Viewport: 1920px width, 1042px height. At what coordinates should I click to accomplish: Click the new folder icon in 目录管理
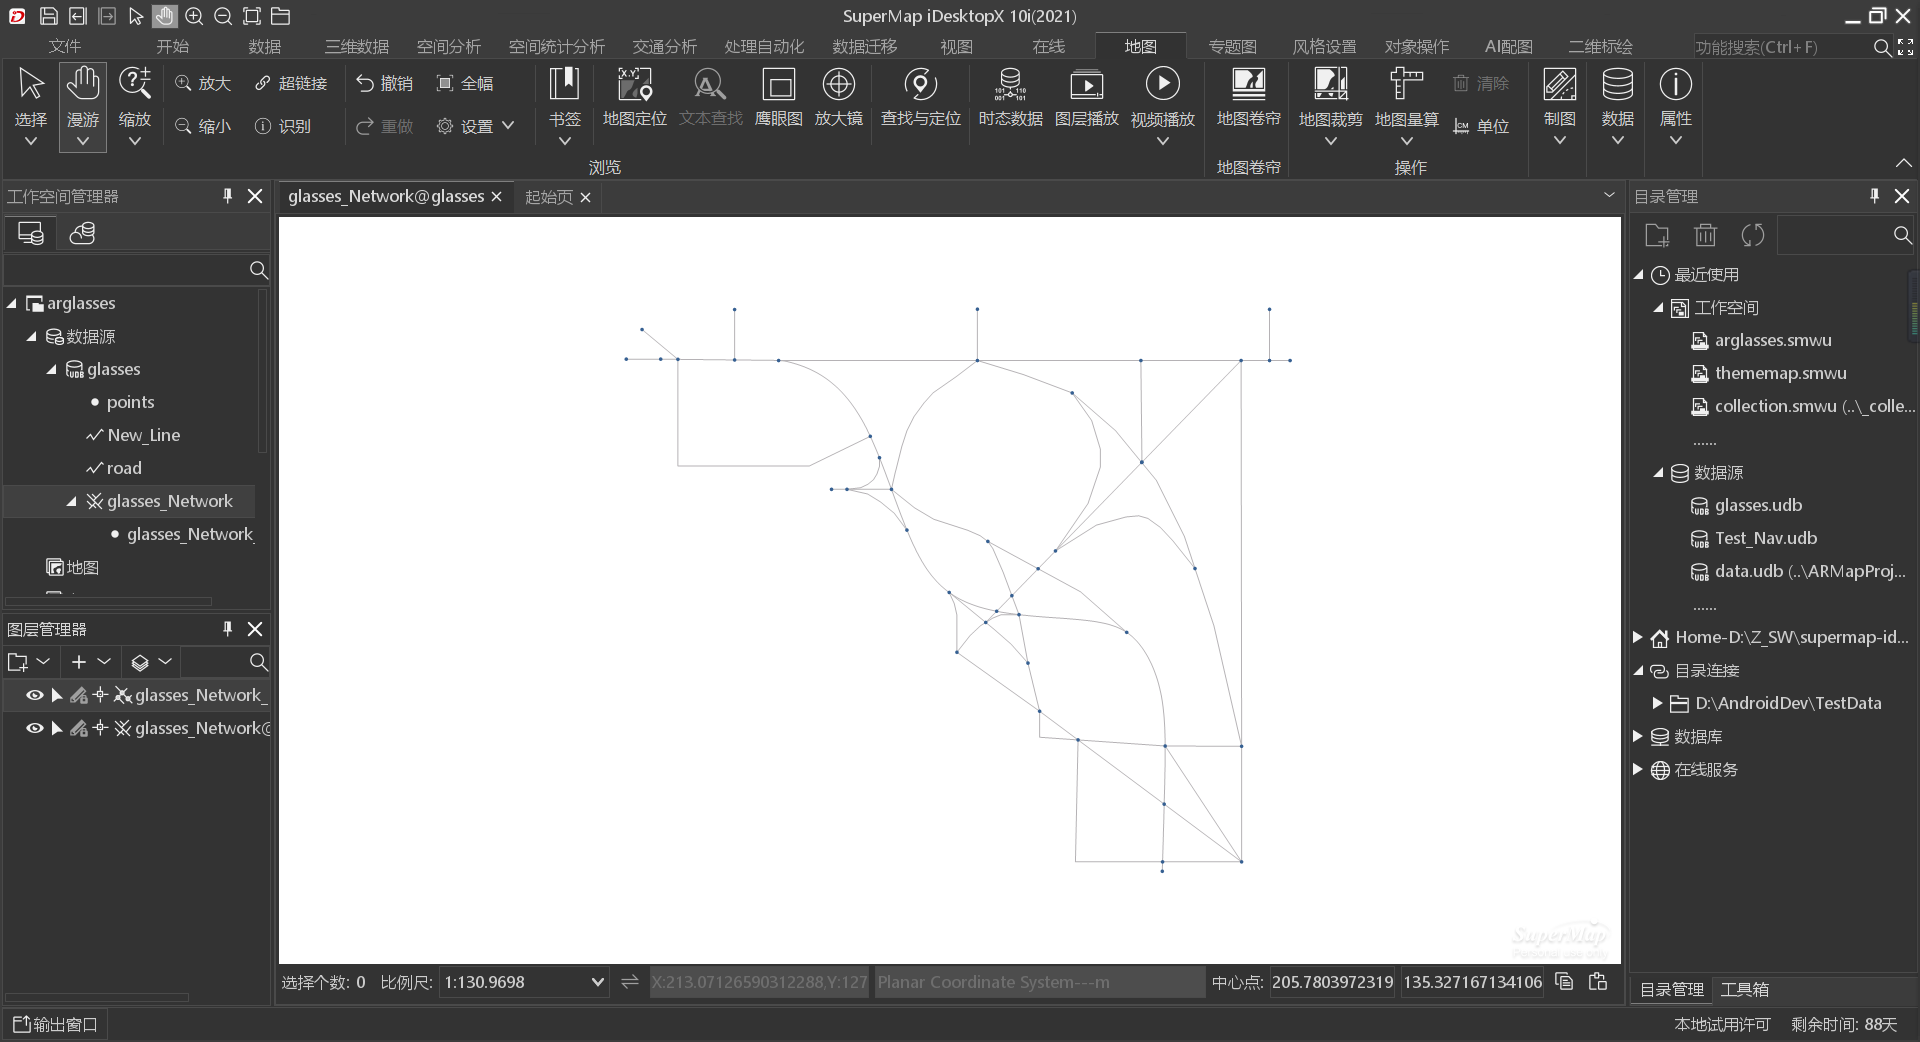coord(1657,235)
